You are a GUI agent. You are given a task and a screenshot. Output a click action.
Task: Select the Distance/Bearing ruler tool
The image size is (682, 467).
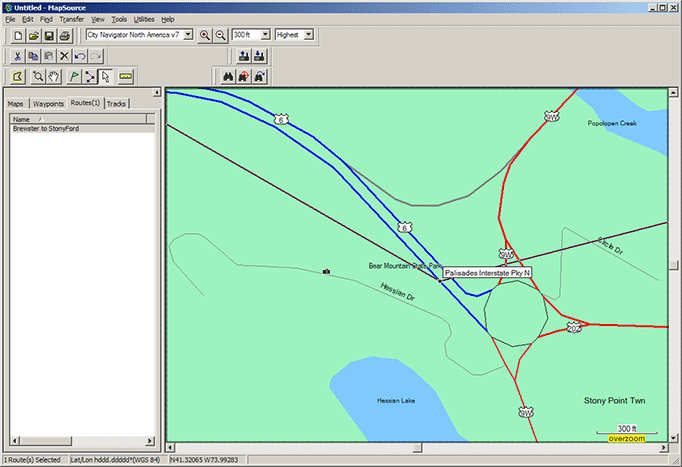point(126,77)
